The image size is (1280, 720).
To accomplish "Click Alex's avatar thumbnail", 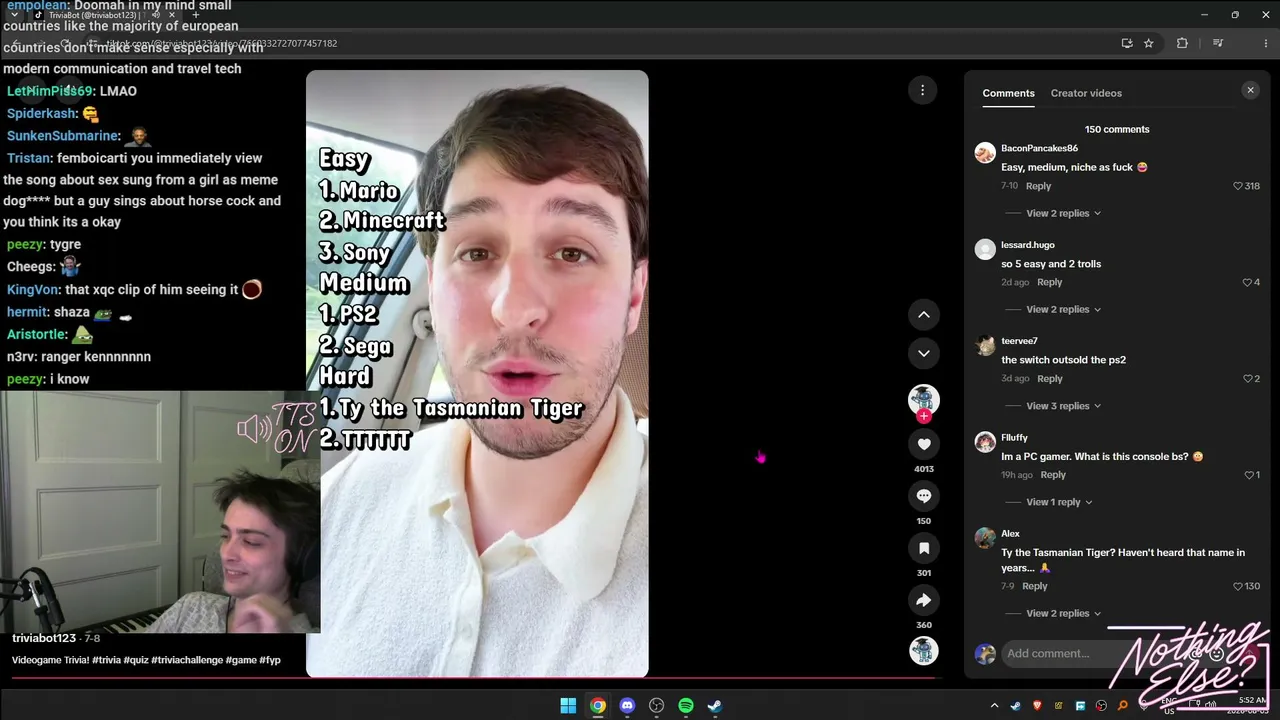I will tap(985, 537).
